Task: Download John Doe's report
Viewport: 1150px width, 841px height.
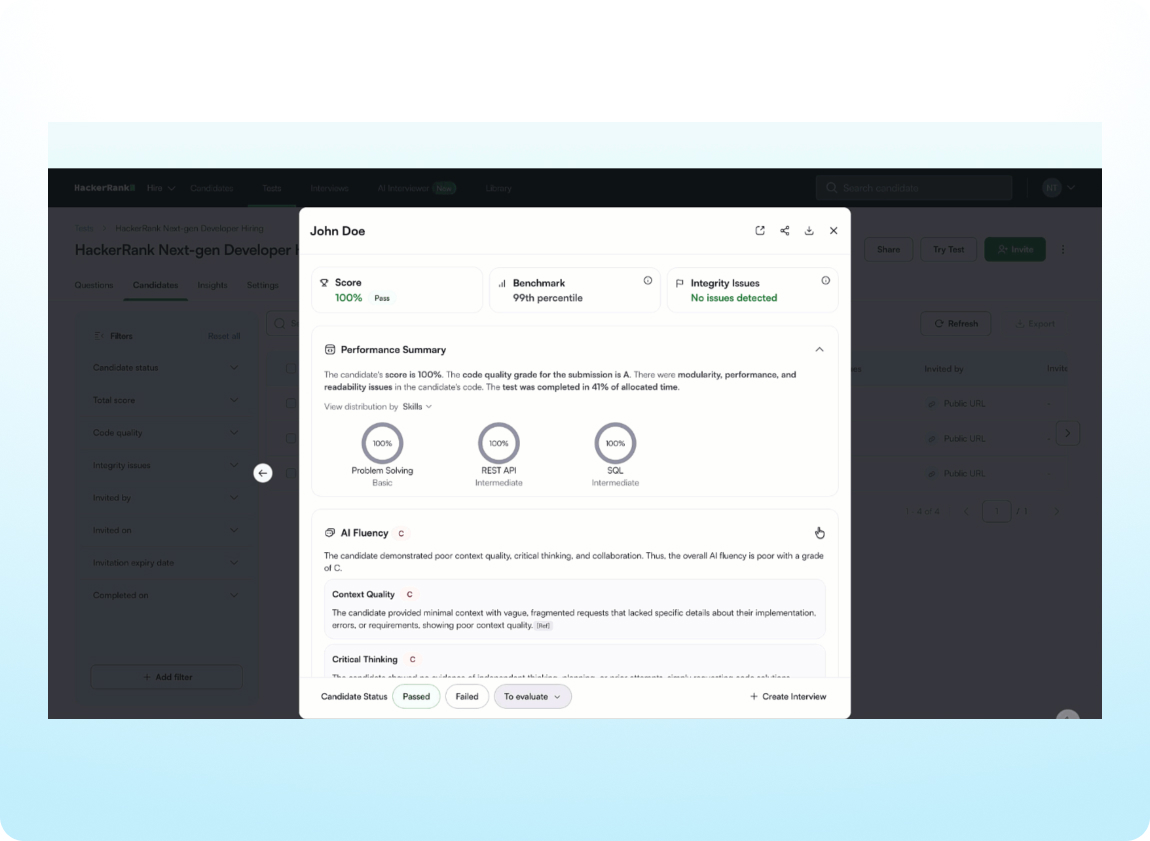Action: (x=809, y=230)
